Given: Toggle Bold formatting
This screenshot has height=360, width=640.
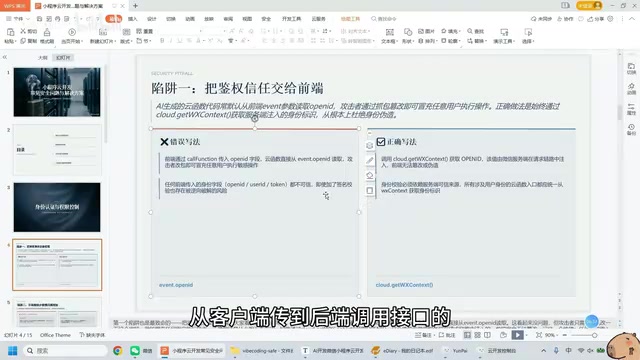Looking at the screenshot, I should 162,41.
